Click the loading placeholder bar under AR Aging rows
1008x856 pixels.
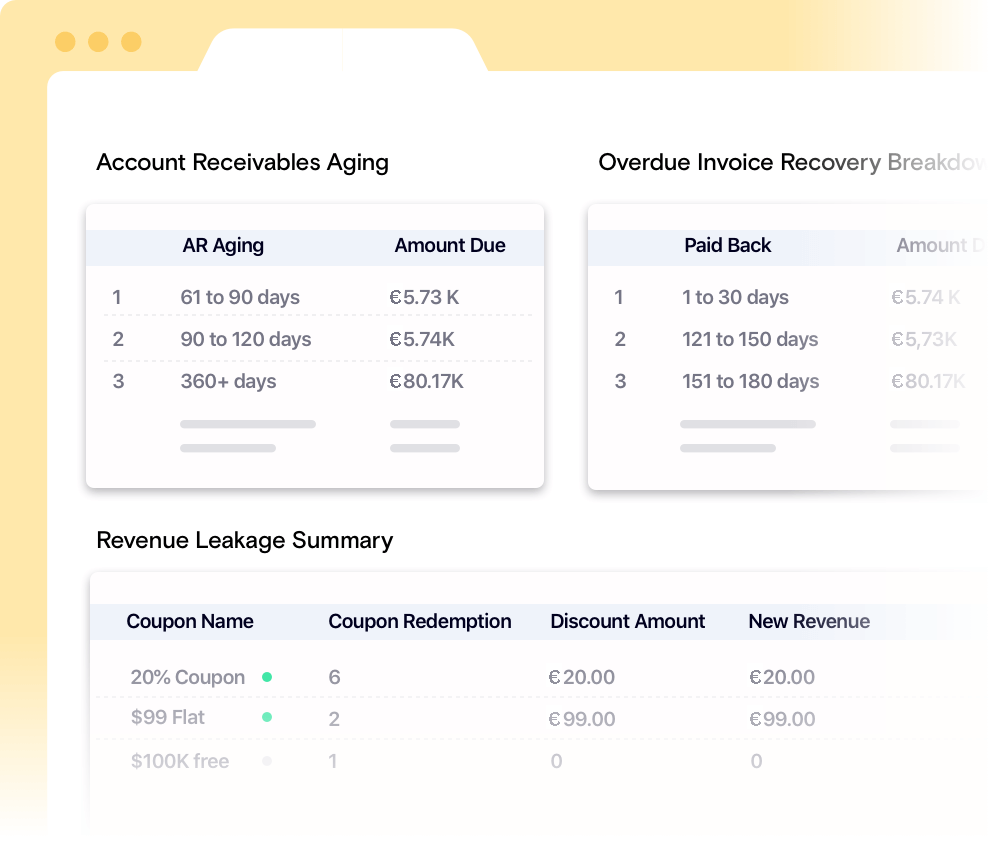pyautogui.click(x=247, y=424)
